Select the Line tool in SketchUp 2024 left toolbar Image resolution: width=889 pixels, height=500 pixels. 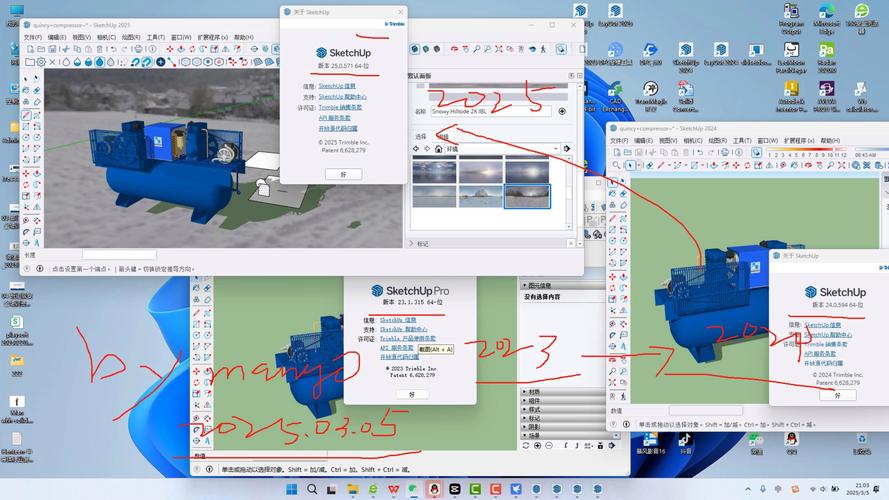coord(612,218)
